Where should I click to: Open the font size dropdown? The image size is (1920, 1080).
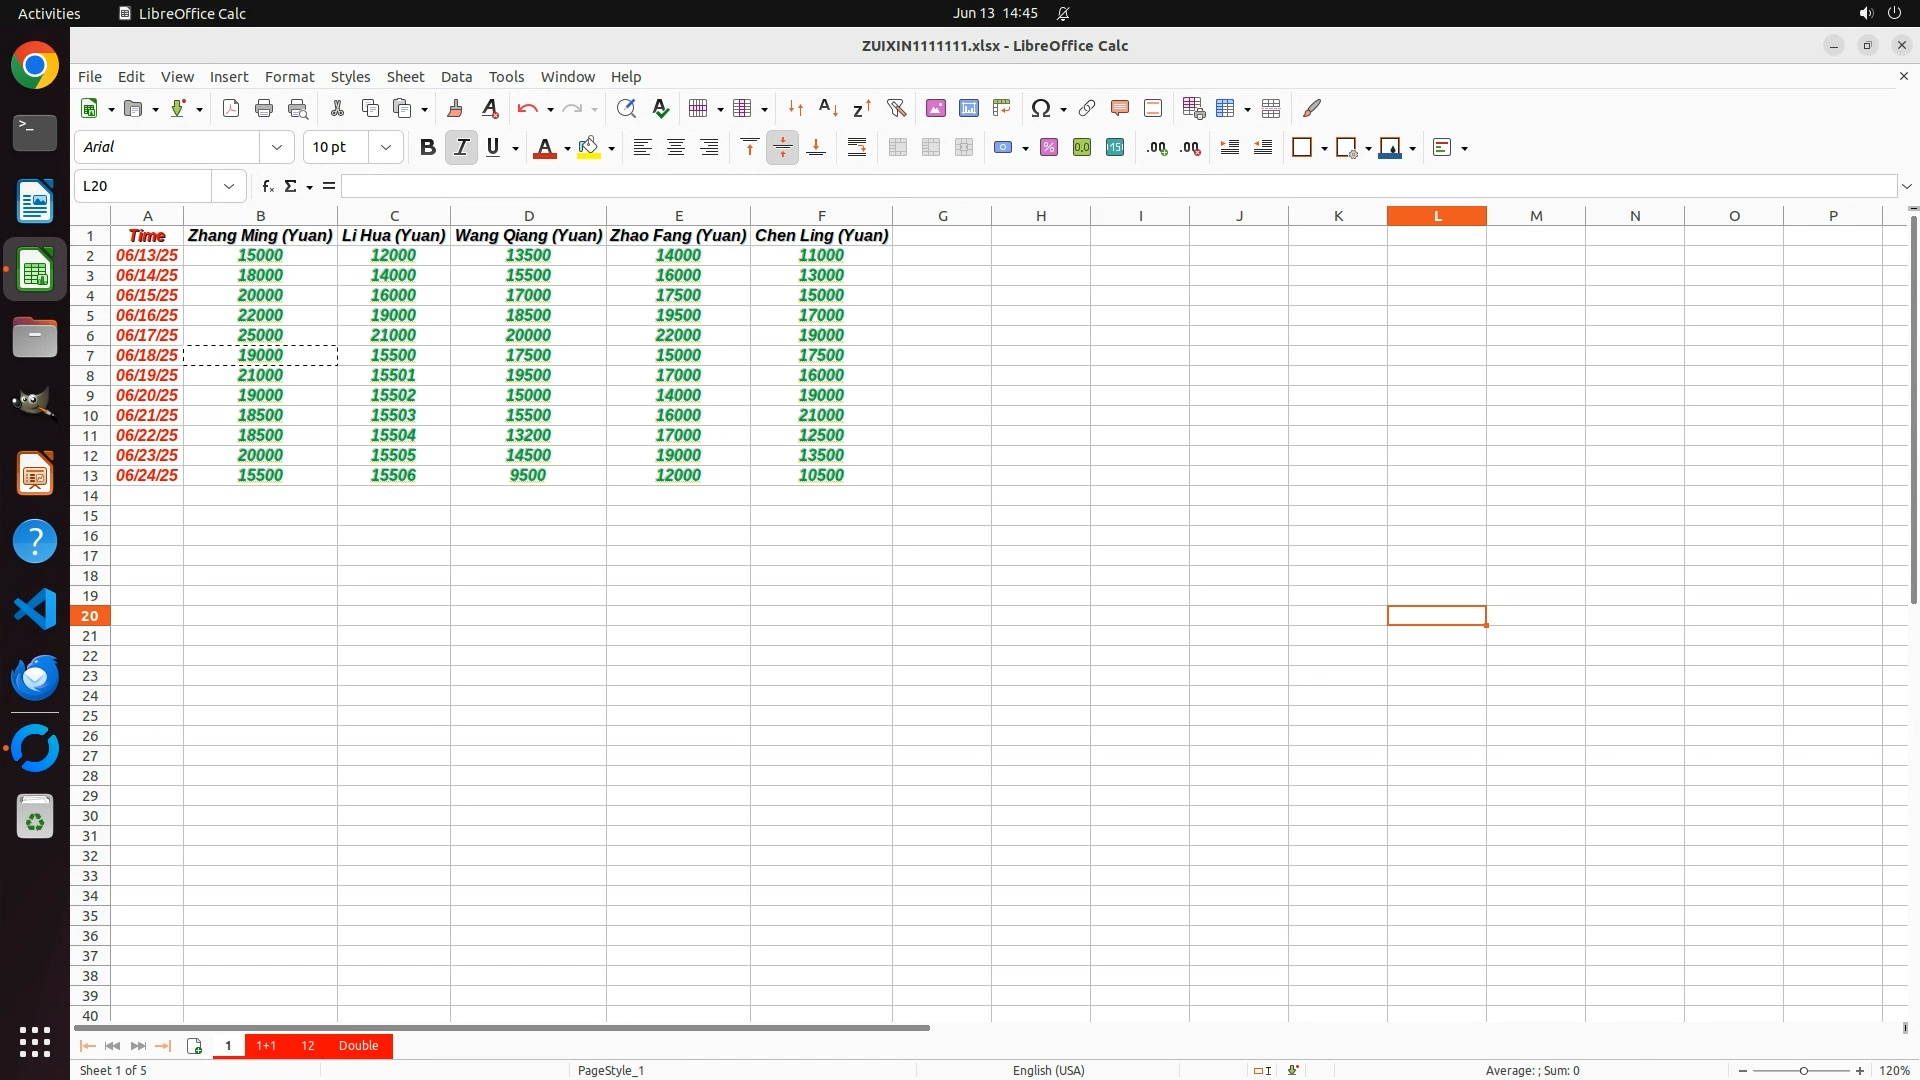386,147
